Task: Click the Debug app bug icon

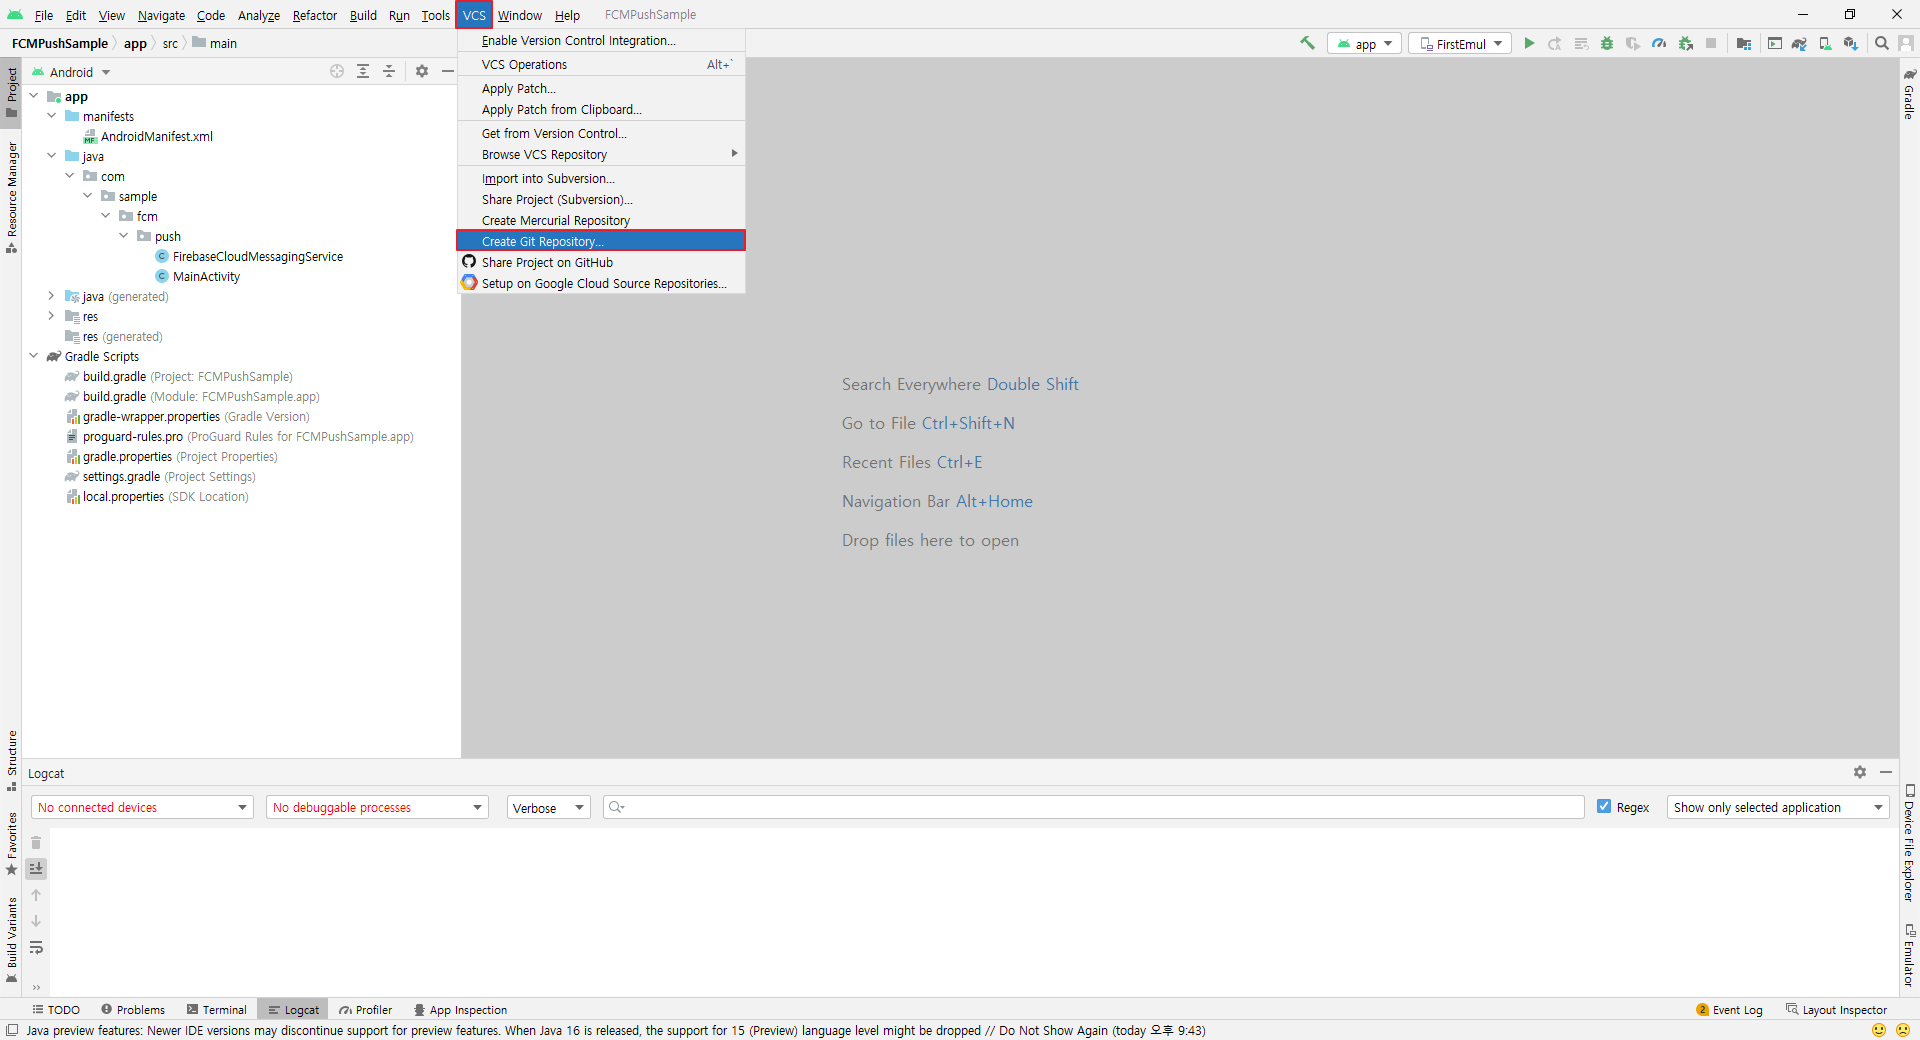Action: 1607,43
